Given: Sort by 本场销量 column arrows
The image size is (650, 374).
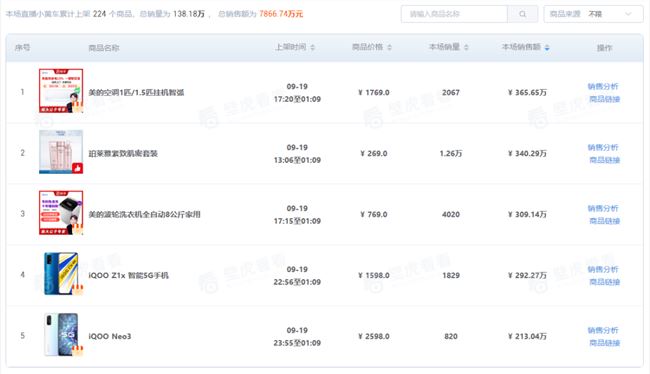Looking at the screenshot, I should (x=466, y=48).
